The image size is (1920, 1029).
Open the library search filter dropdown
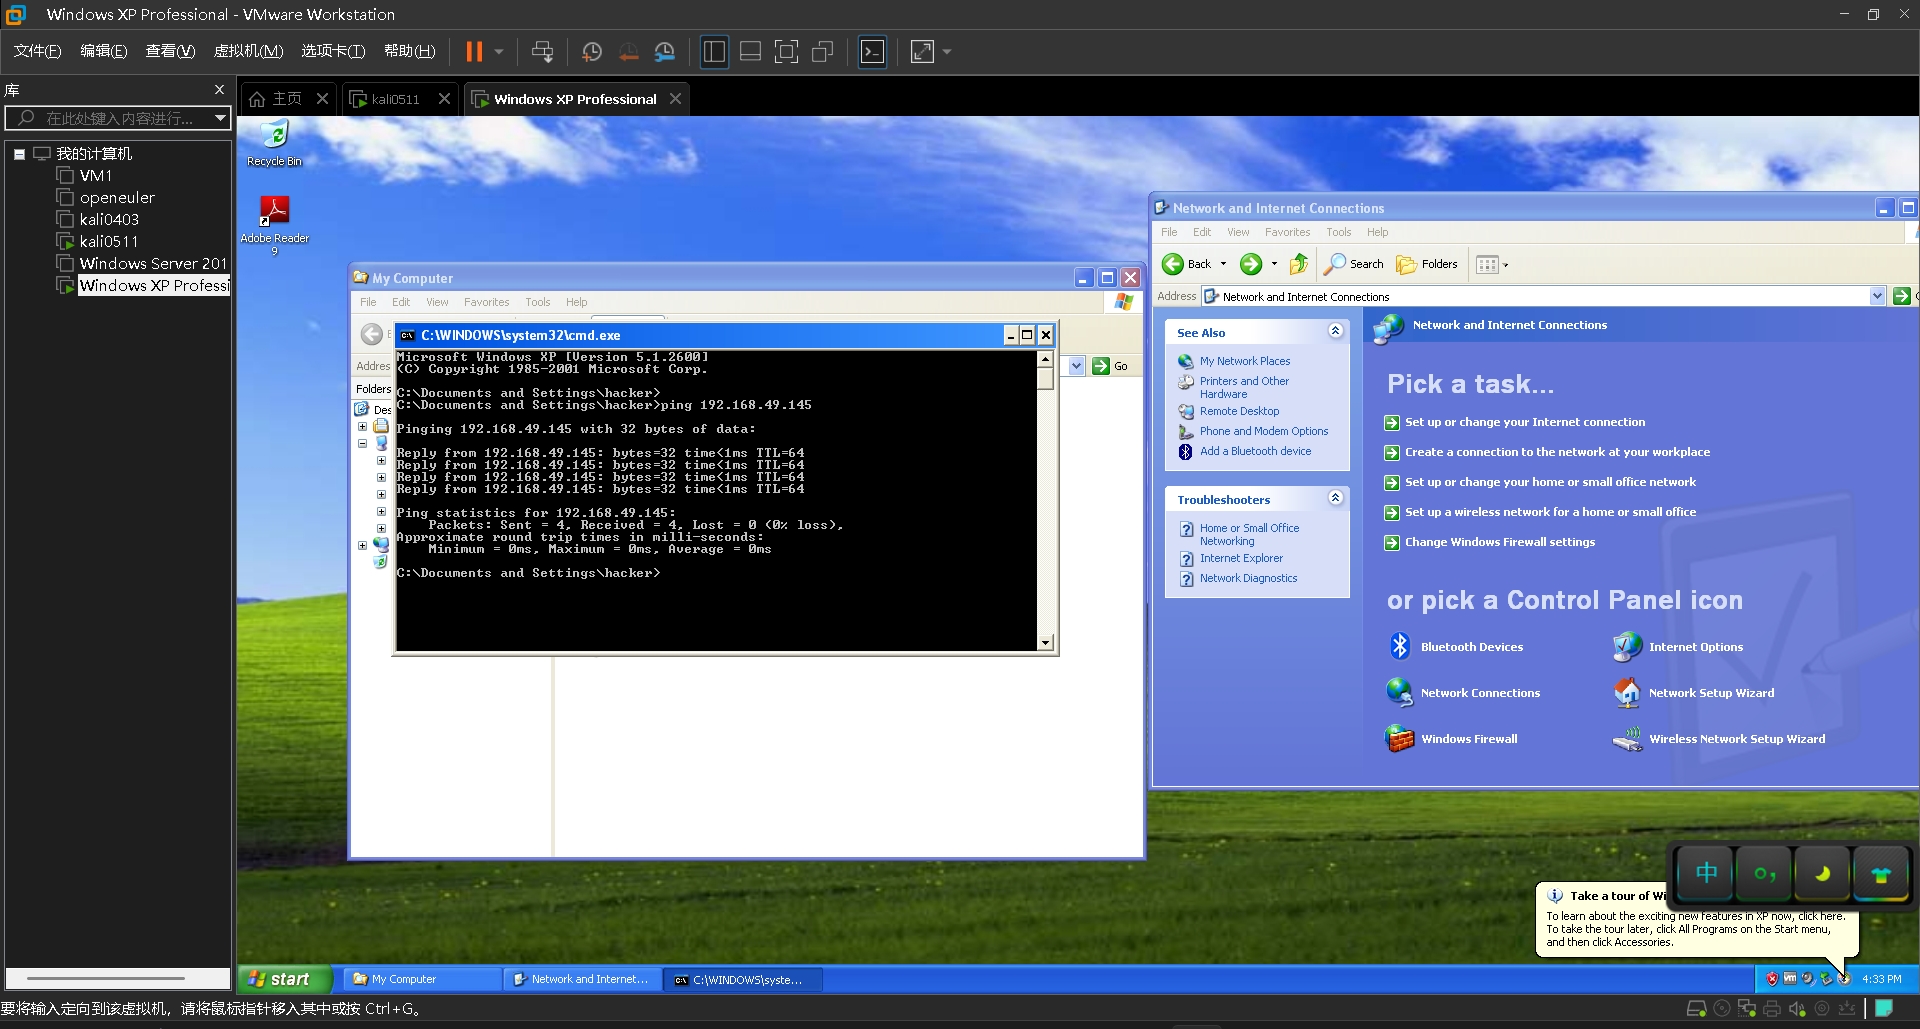[220, 118]
